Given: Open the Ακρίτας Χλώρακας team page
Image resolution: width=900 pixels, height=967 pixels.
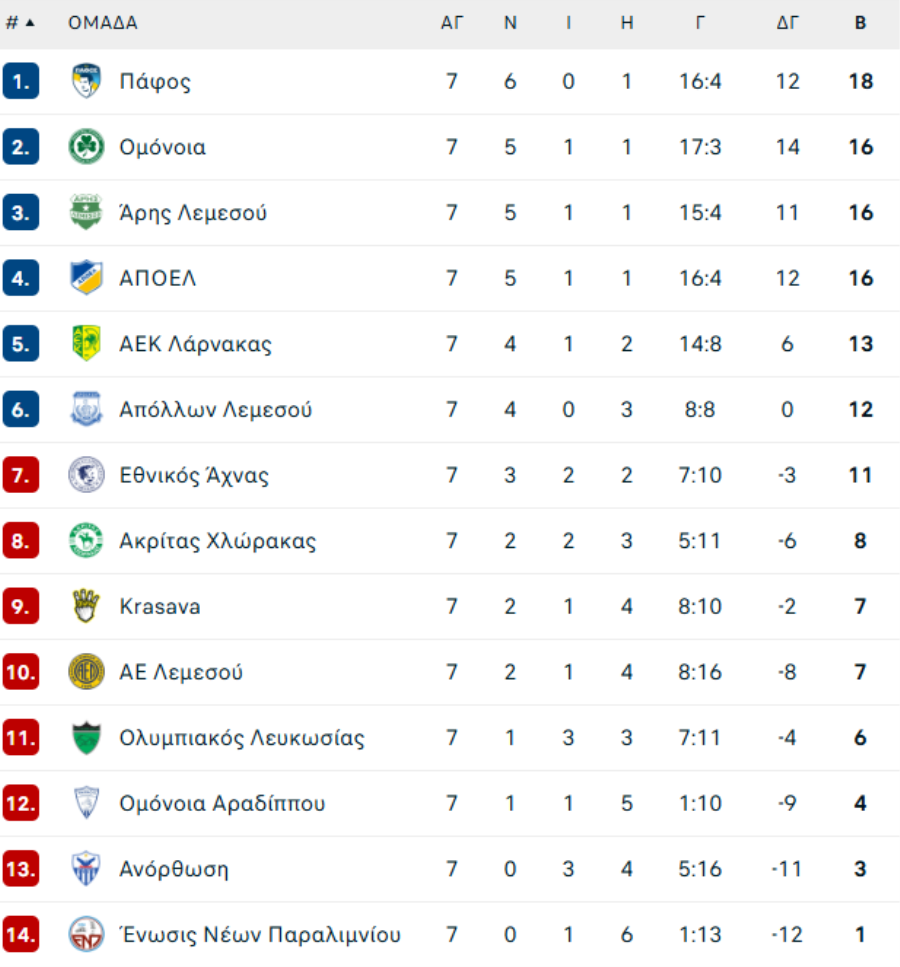Looking at the screenshot, I should click(217, 541).
